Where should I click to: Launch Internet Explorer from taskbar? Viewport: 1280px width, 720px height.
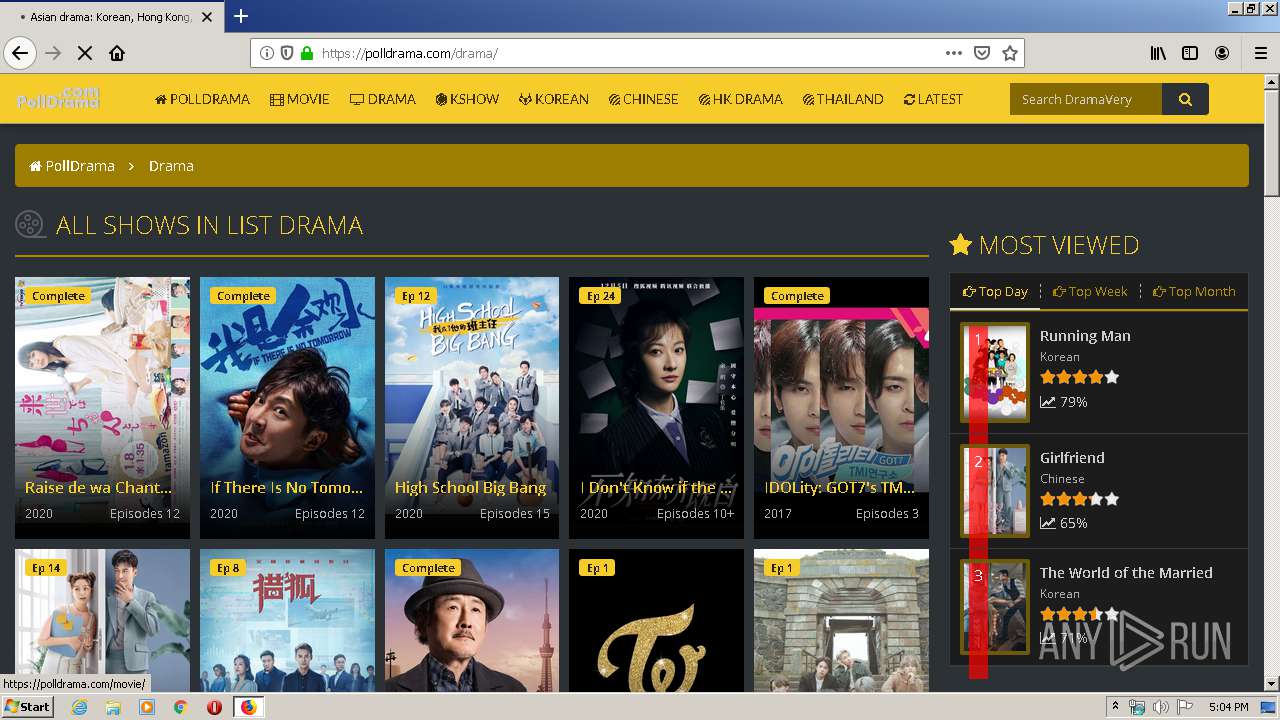[x=79, y=707]
